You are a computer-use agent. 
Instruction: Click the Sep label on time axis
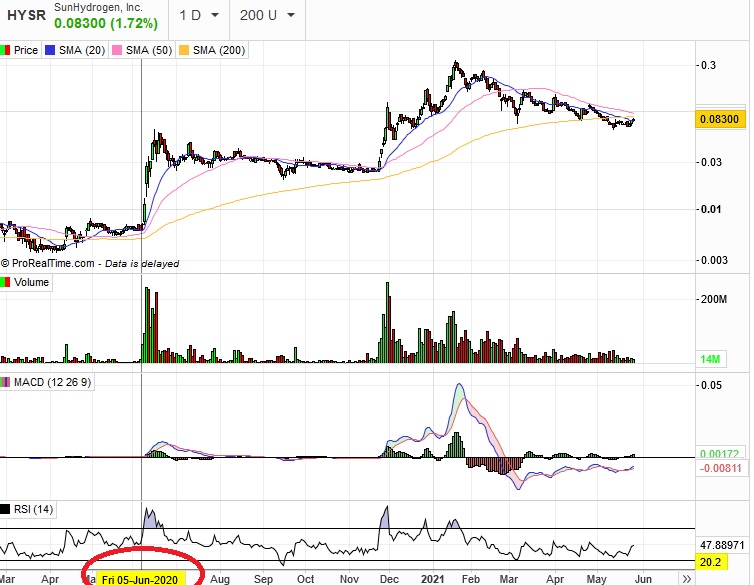(263, 579)
